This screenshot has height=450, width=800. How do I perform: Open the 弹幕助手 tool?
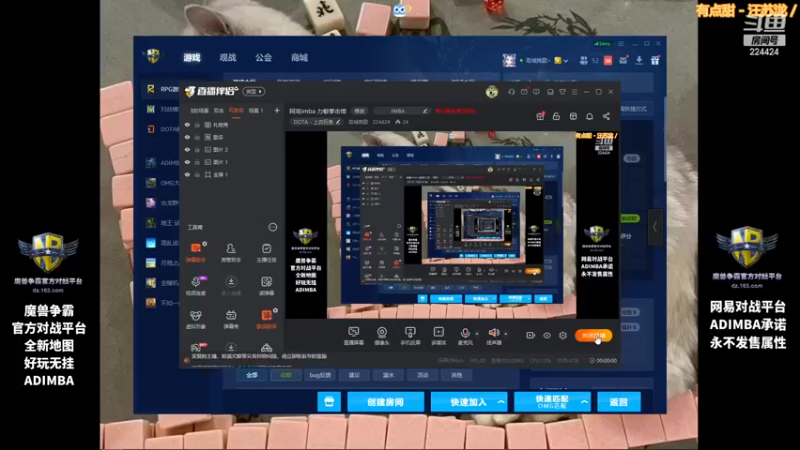[x=196, y=252]
